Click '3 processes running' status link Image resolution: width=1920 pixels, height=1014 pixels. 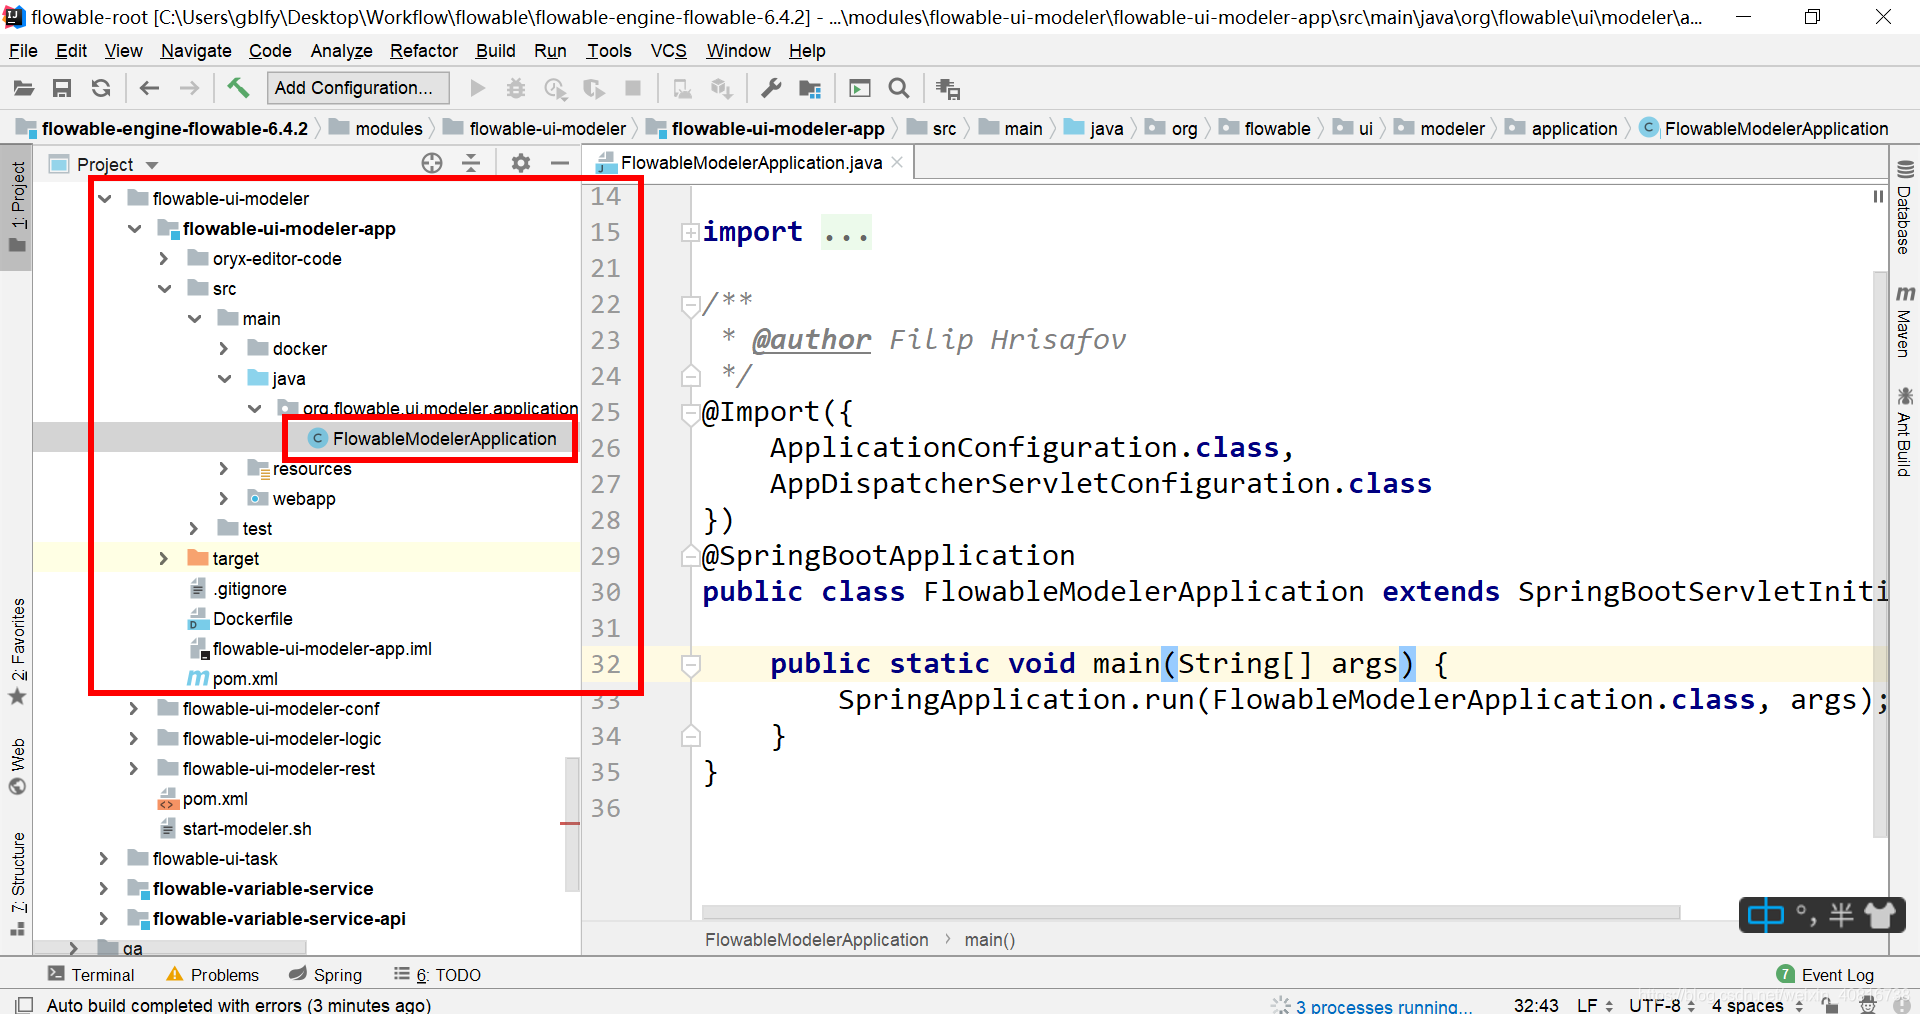point(1383,1006)
